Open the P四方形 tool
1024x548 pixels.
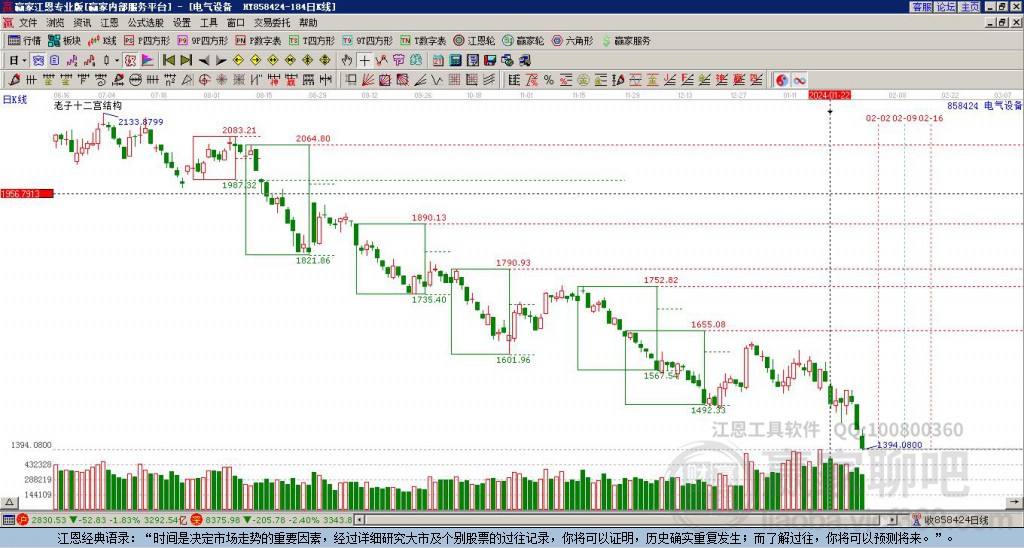[x=147, y=40]
